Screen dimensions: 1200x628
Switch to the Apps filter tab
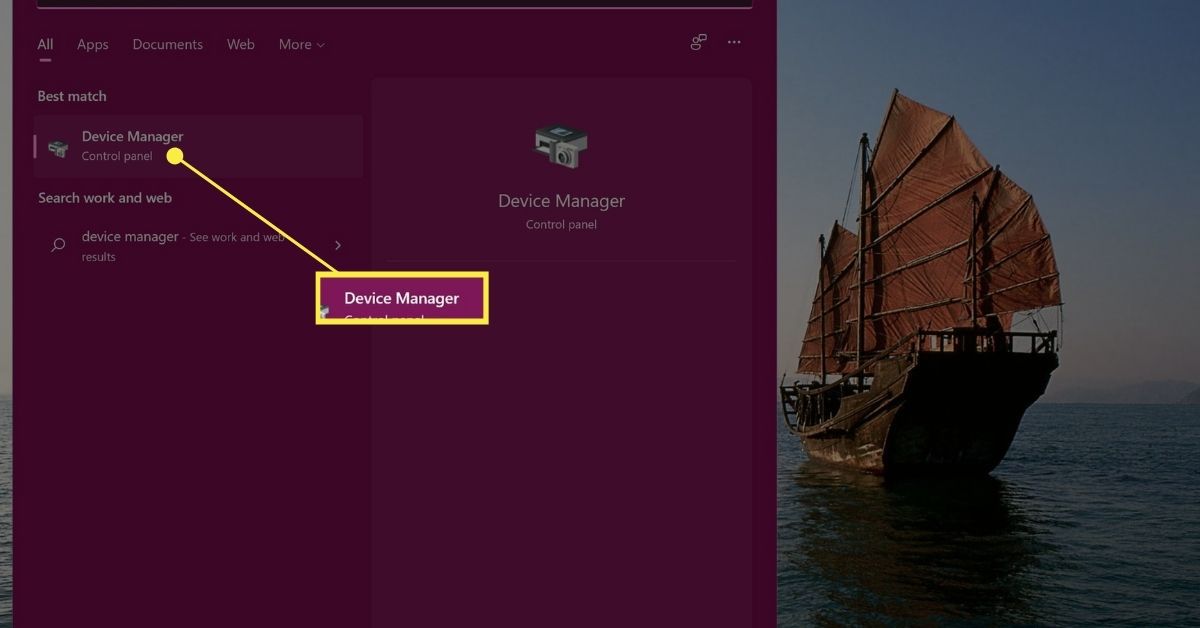[x=93, y=45]
